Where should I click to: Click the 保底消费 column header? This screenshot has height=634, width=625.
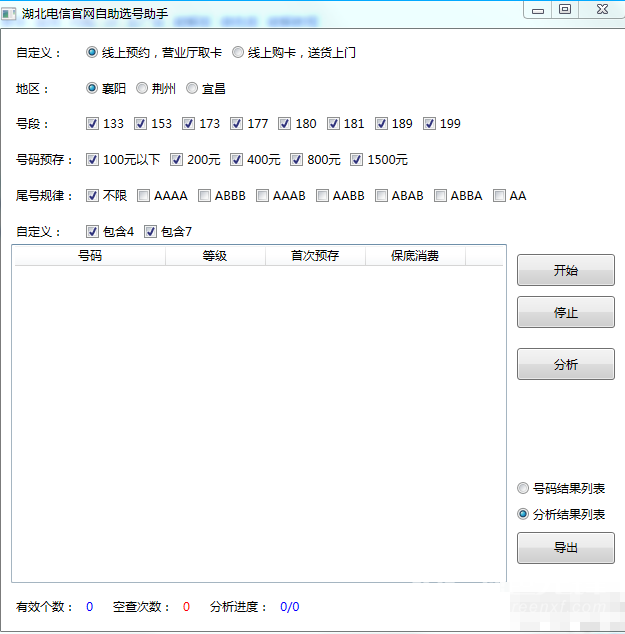click(415, 256)
